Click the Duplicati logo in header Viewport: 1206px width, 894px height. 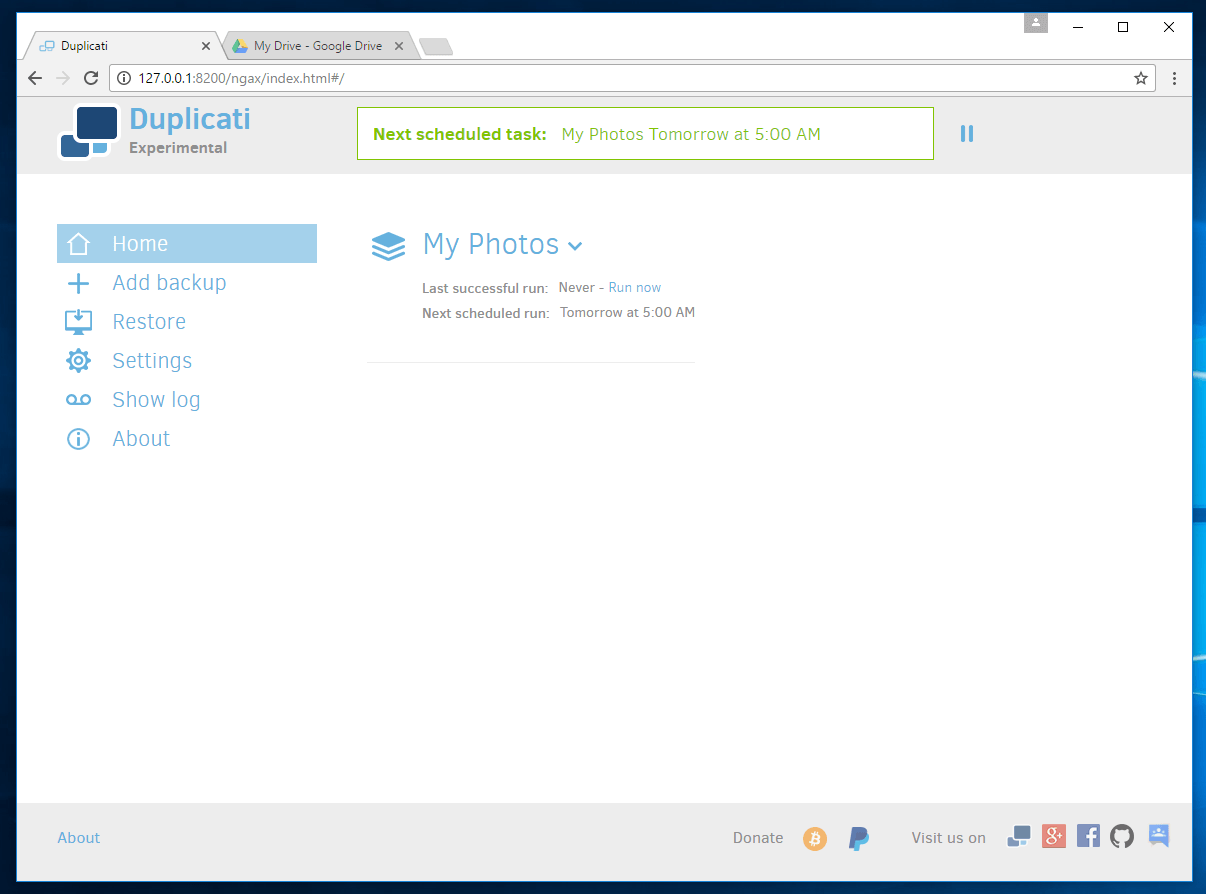click(90, 132)
